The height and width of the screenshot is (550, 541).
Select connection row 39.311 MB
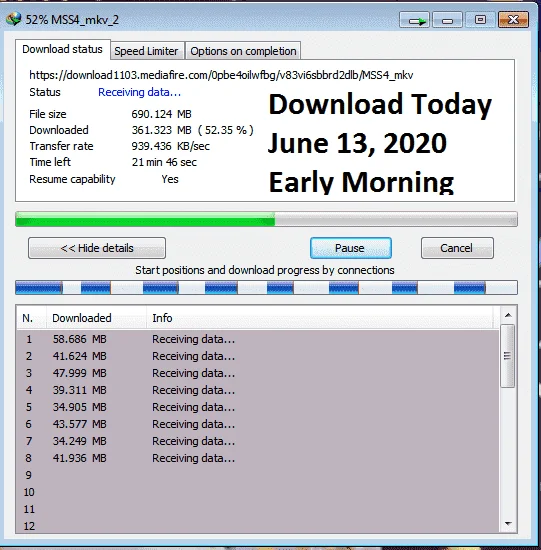tap(258, 390)
